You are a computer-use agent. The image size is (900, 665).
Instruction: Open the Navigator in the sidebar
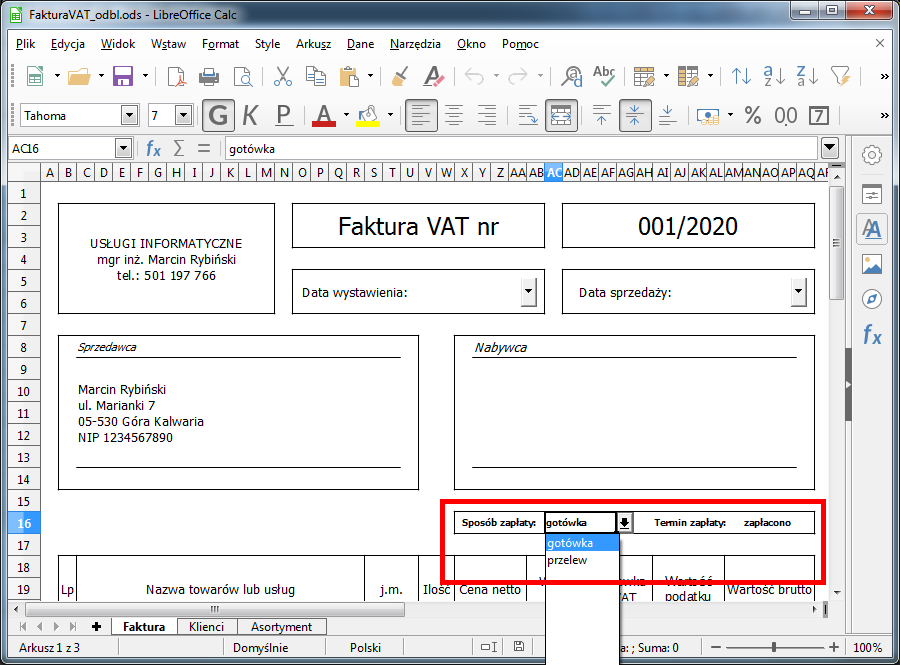click(x=872, y=300)
